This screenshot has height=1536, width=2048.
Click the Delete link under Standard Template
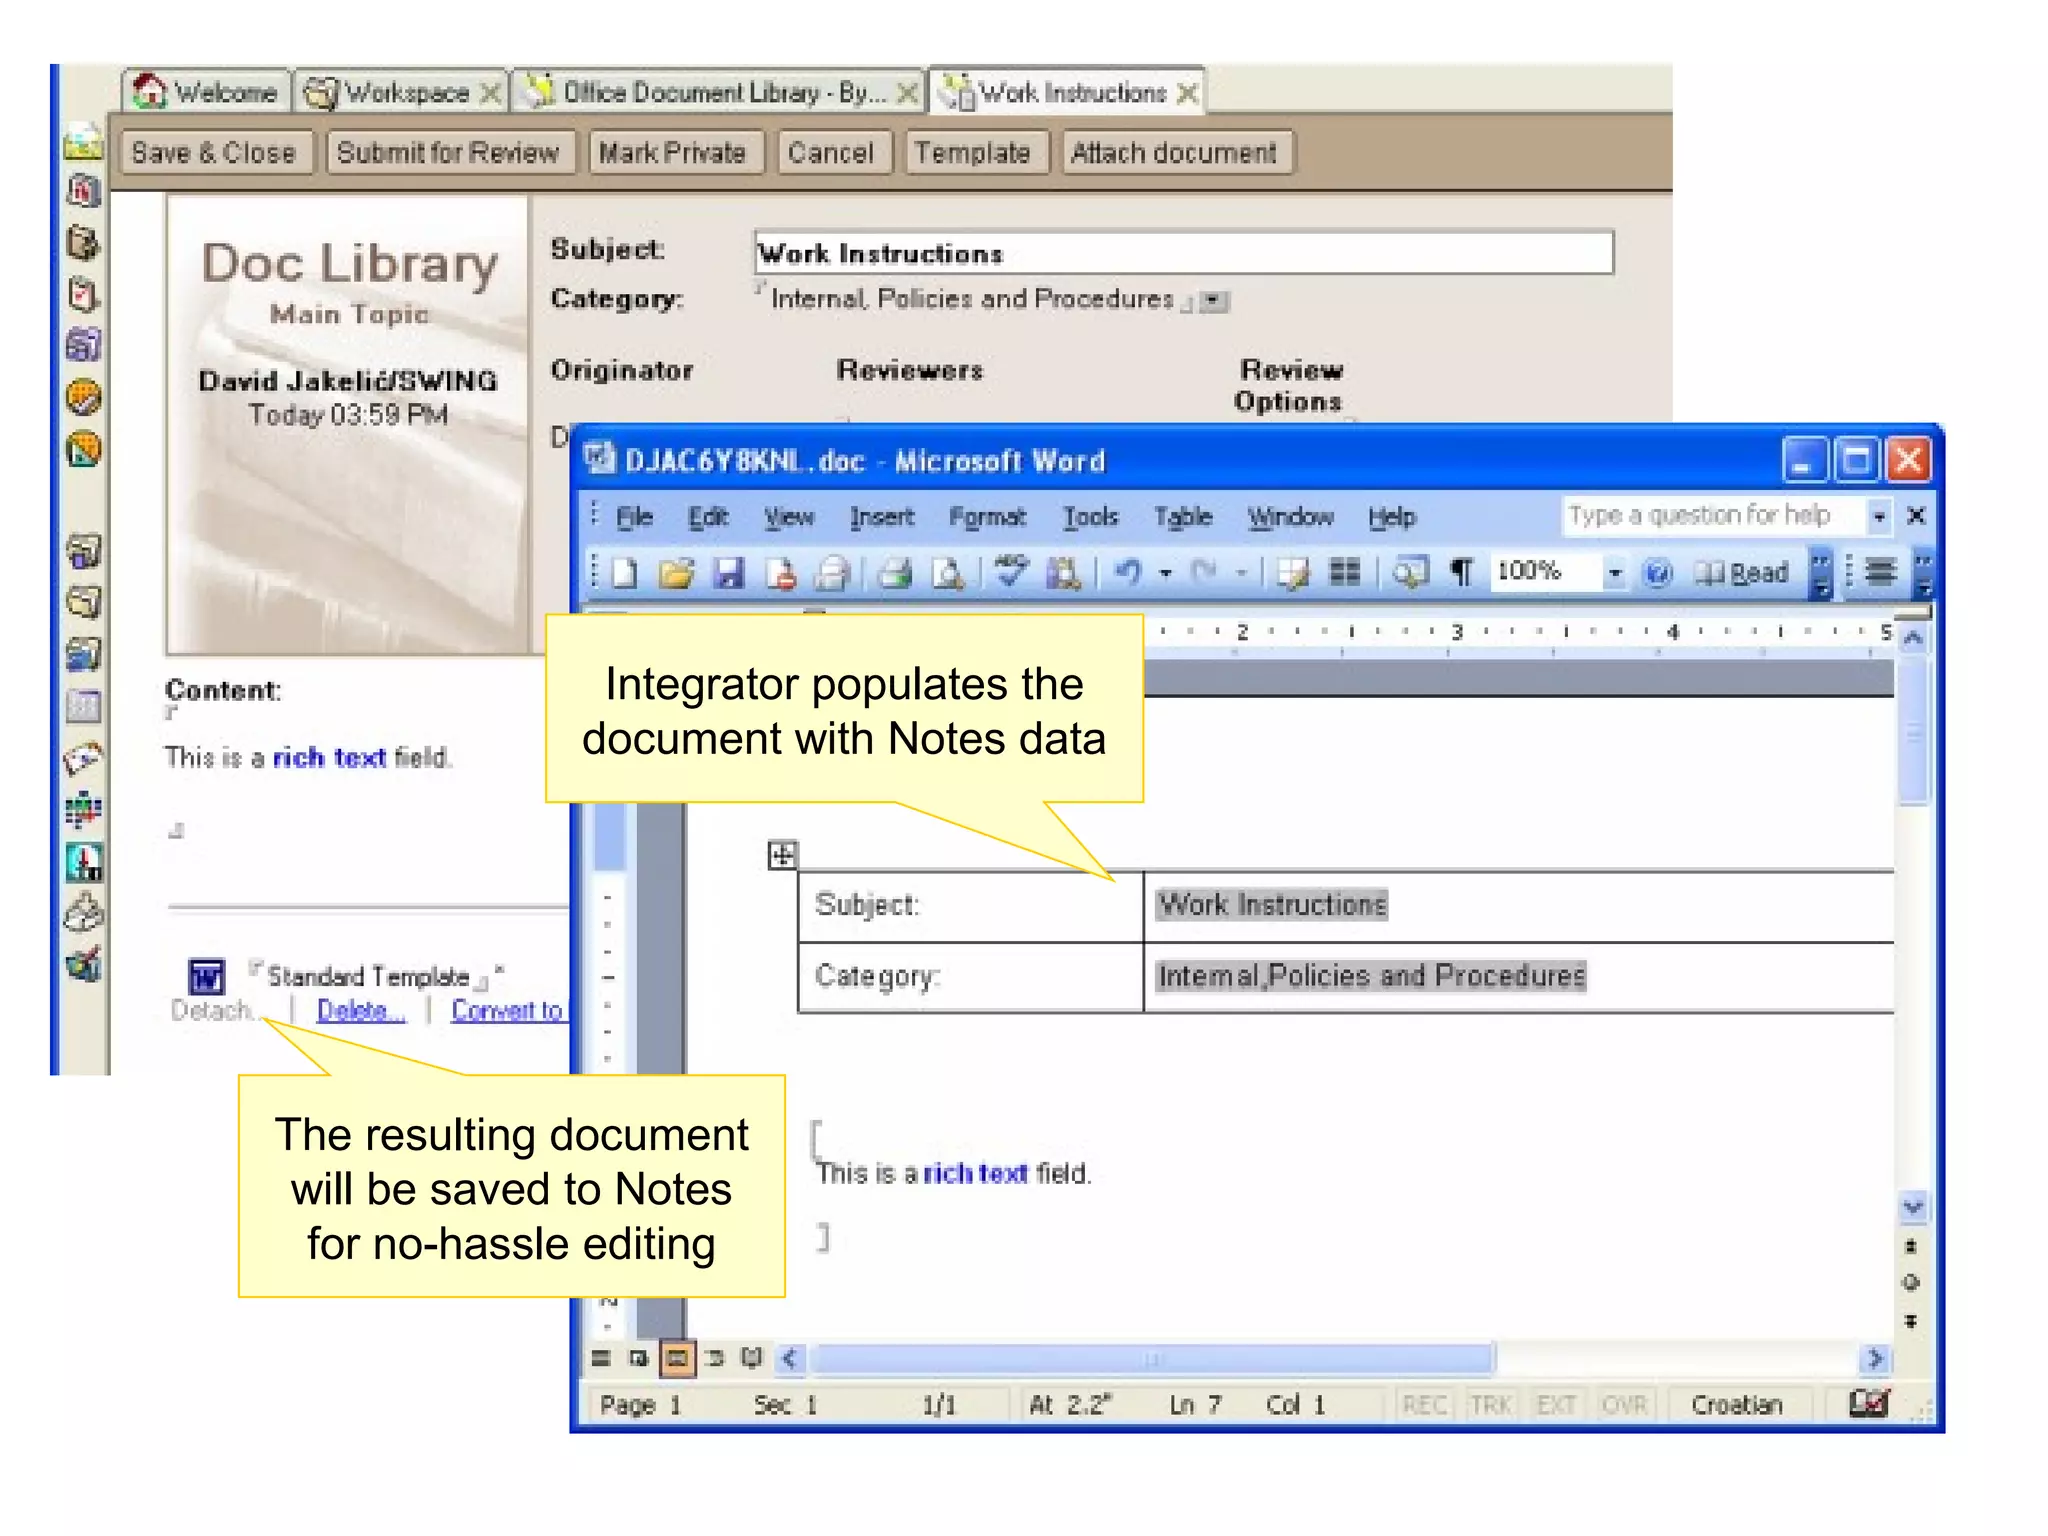click(361, 1011)
